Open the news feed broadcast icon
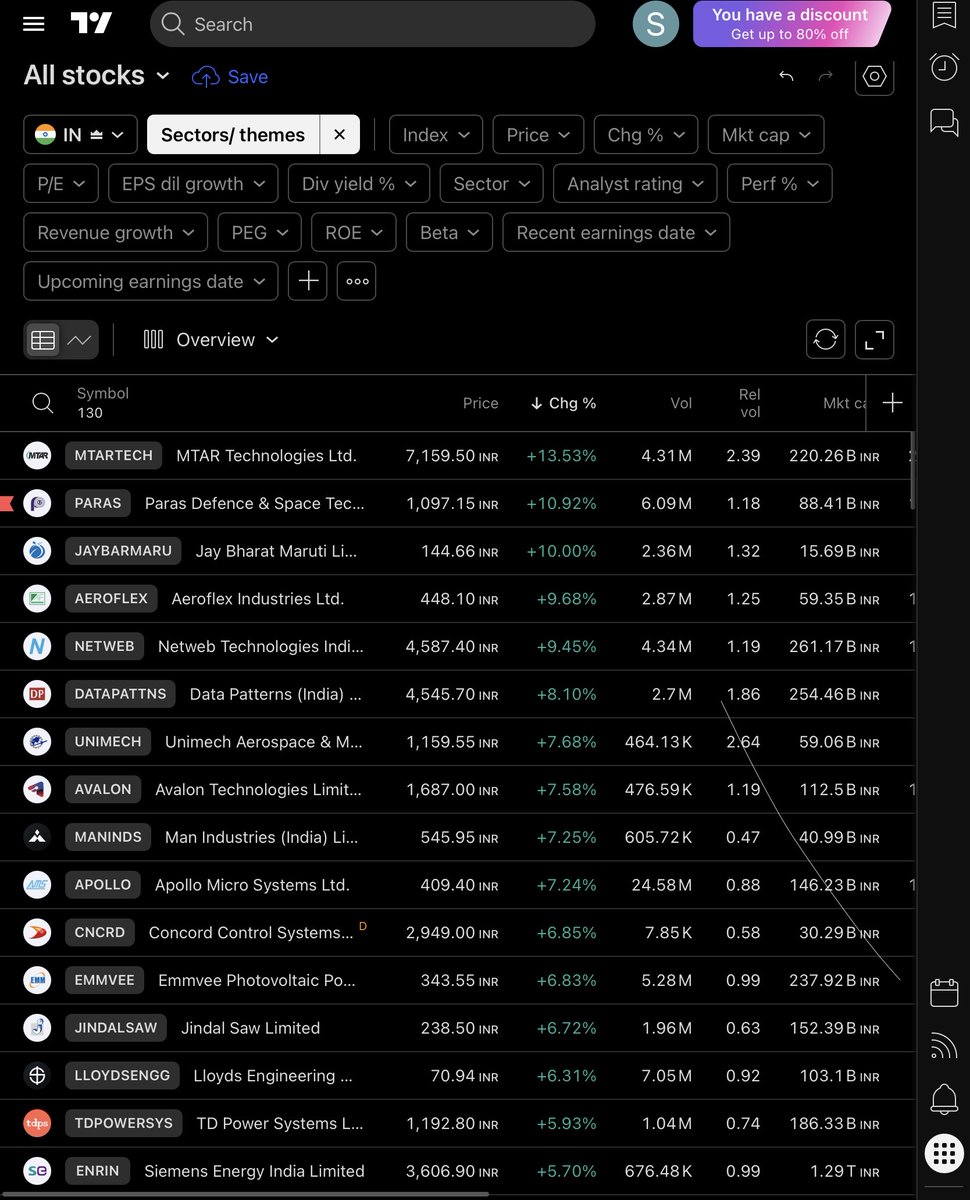 coord(944,1046)
